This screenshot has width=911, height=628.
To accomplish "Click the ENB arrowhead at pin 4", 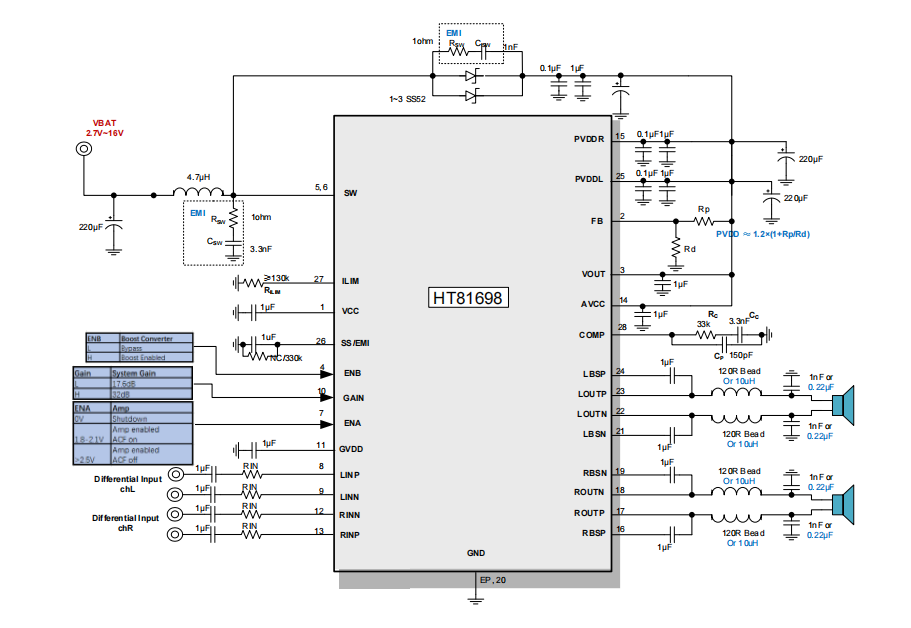I will [x=327, y=374].
